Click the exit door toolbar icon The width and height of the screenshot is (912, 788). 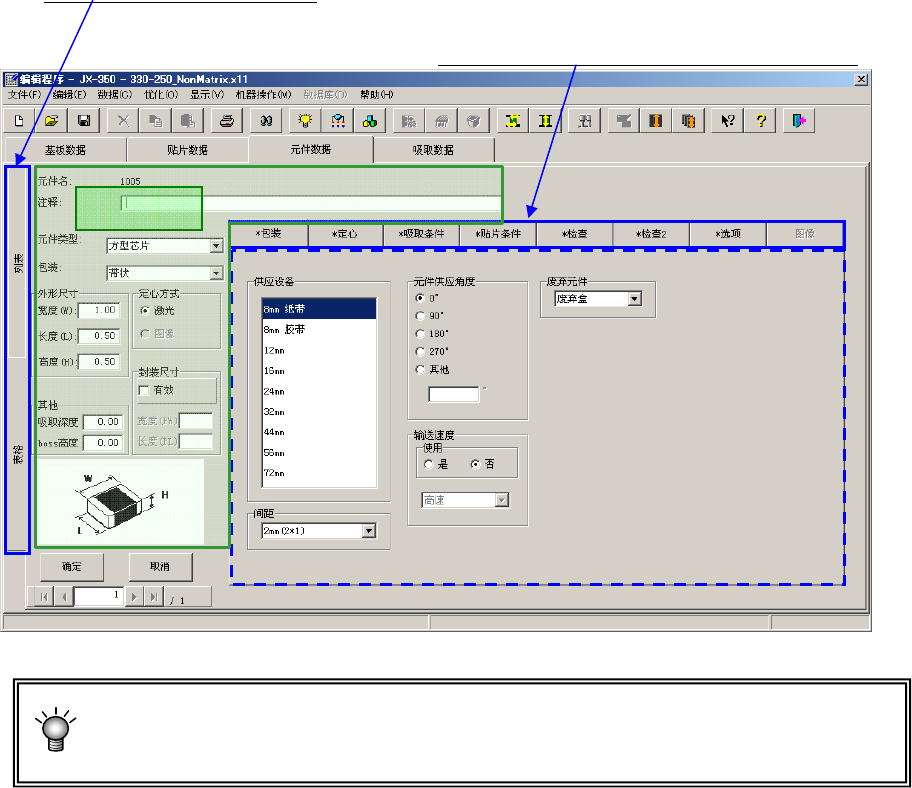(x=800, y=120)
